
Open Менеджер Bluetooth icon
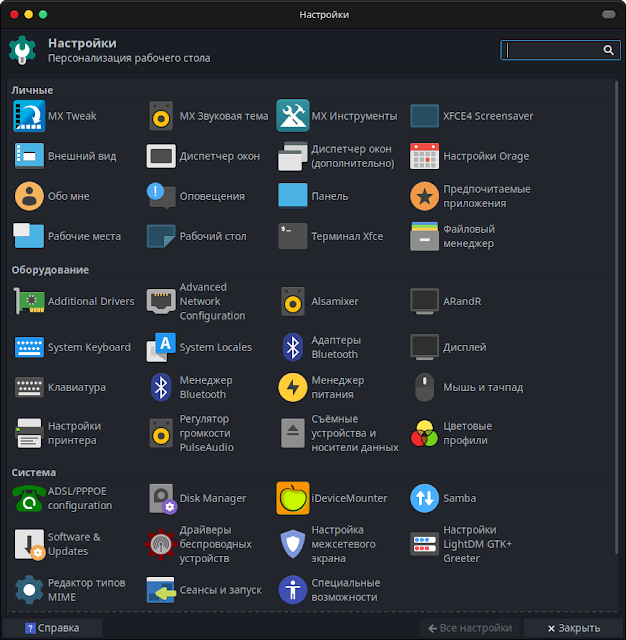pyautogui.click(x=161, y=387)
